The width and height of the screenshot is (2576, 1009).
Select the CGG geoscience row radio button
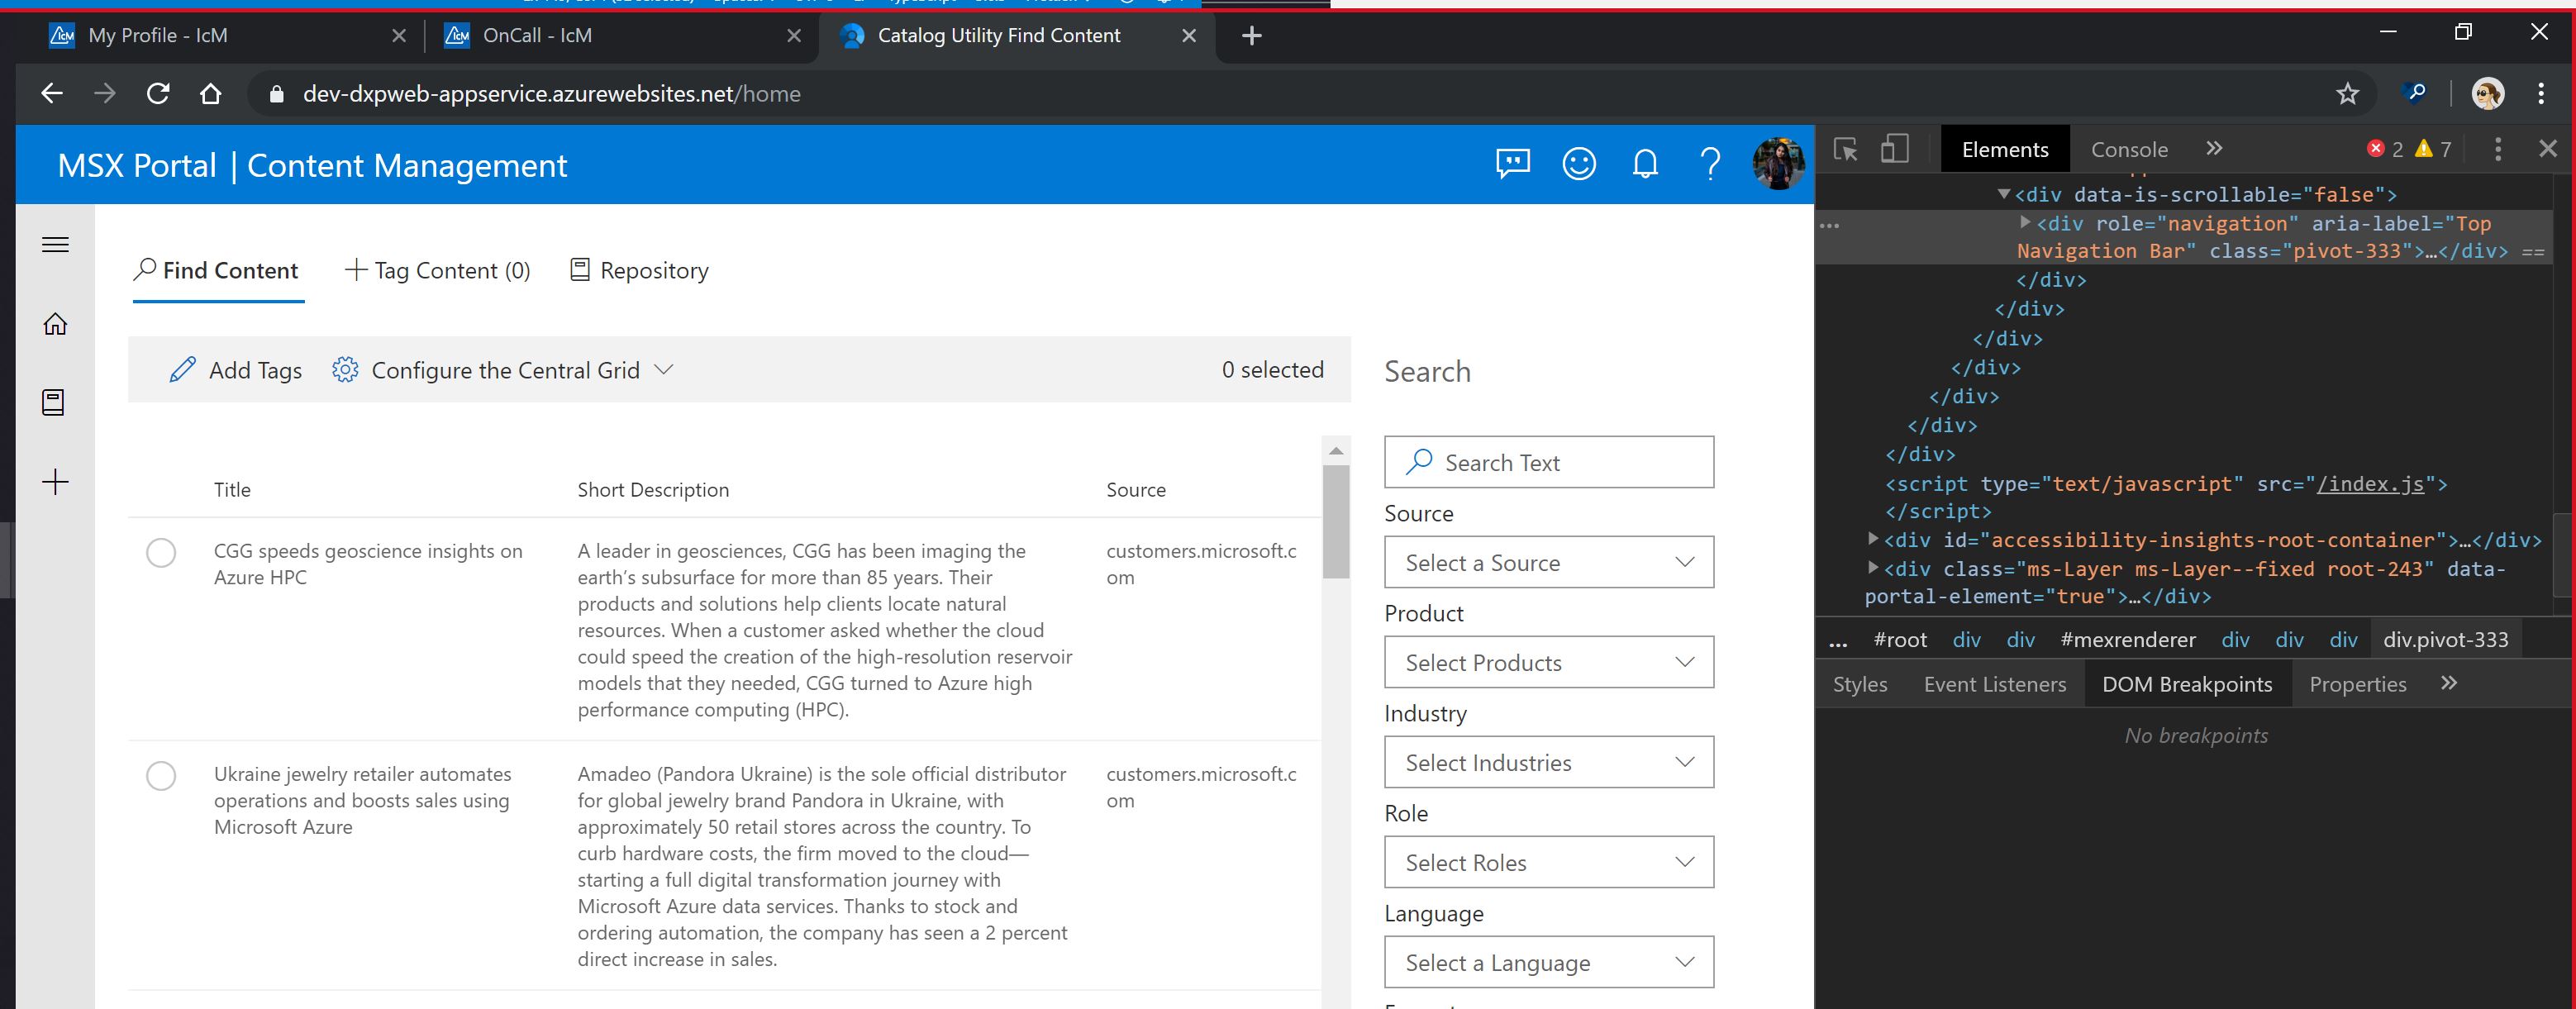(161, 553)
